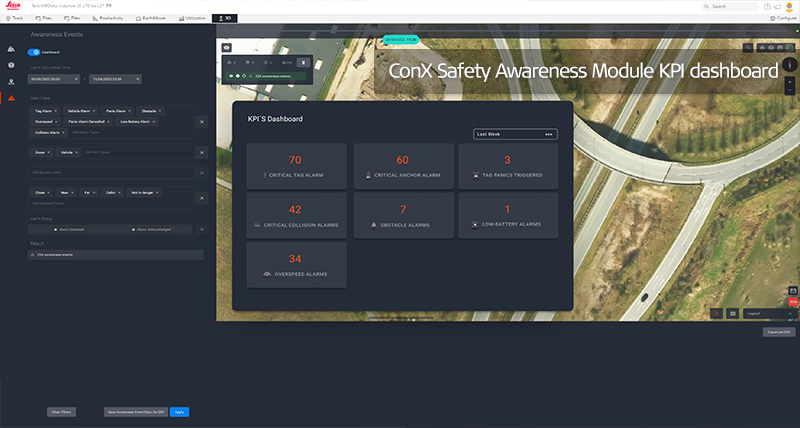Select Alarm Acknowledged status option

[152, 230]
